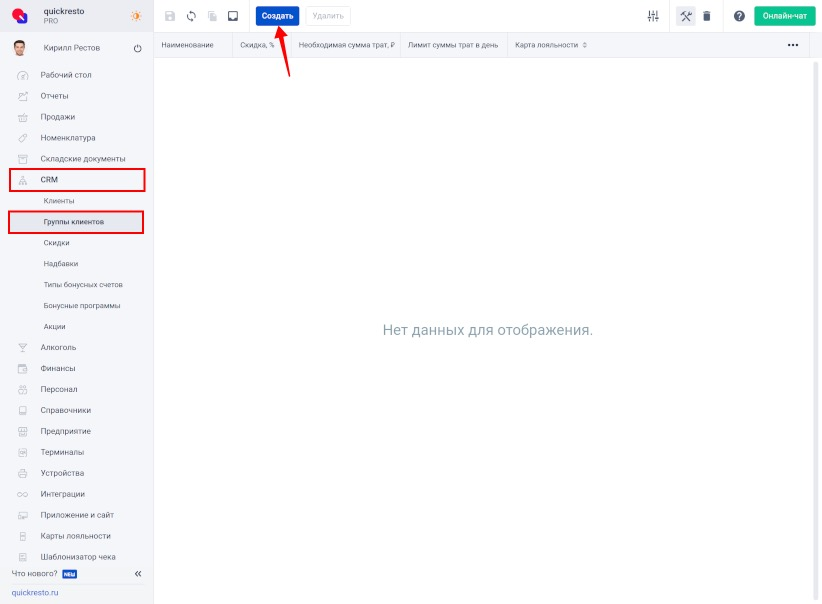Click the Терминалы icon
Screen dimensions: 822x604
click(x=23, y=452)
